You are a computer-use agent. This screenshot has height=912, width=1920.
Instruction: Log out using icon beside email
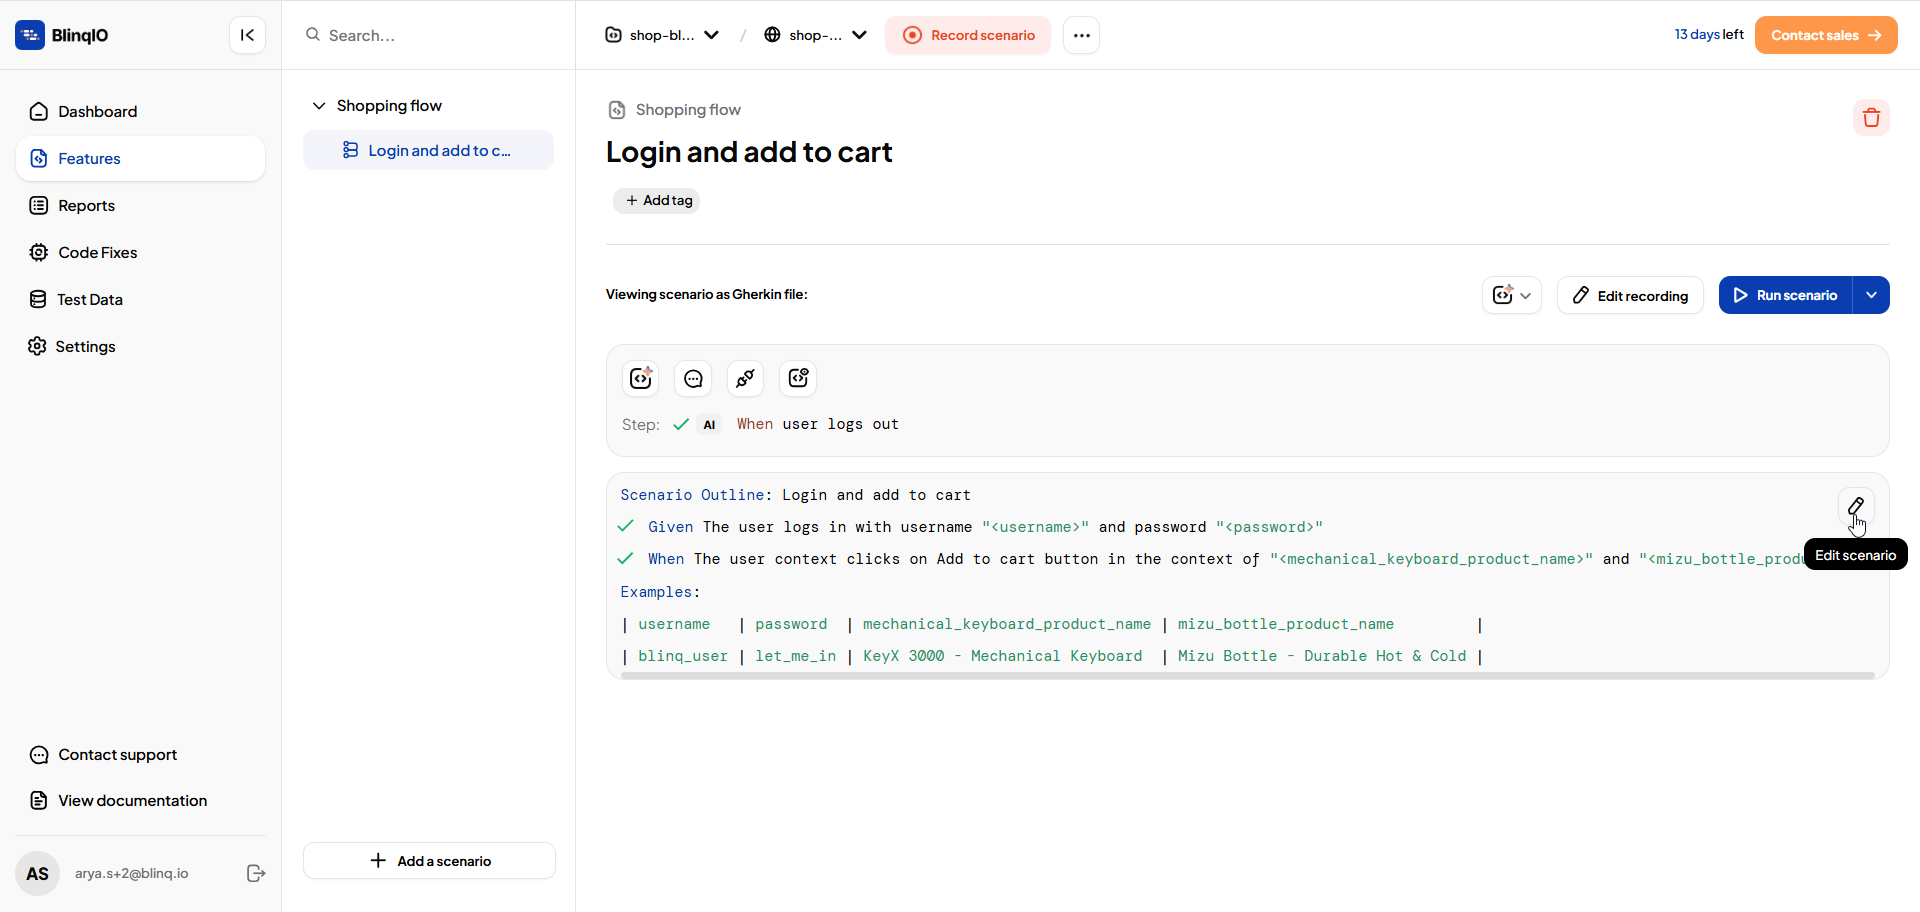256,873
